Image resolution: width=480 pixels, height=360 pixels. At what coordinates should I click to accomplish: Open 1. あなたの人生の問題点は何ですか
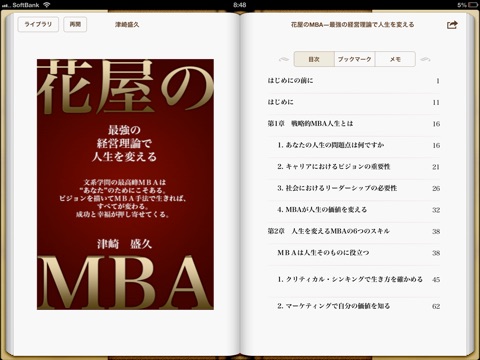pos(354,145)
